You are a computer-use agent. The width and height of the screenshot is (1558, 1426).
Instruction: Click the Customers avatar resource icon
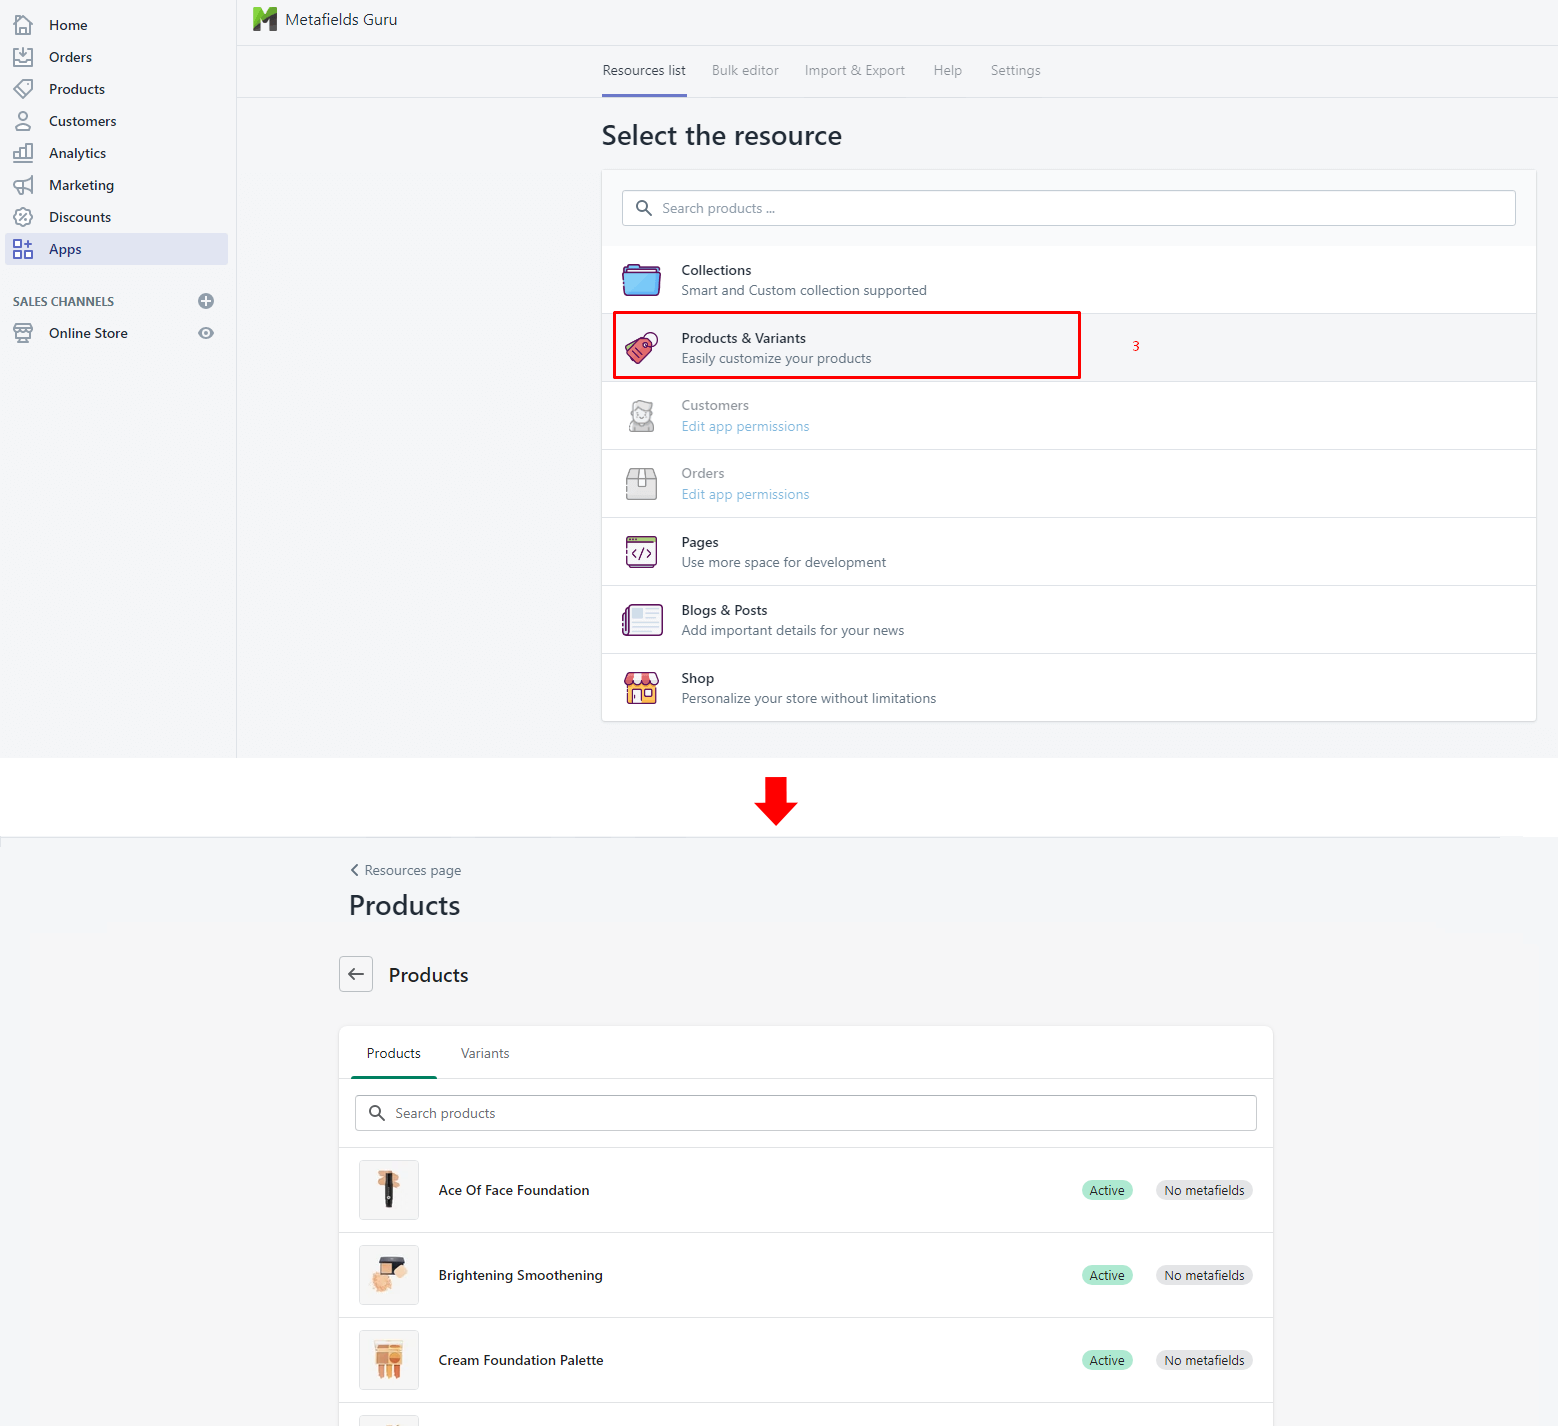[642, 416]
